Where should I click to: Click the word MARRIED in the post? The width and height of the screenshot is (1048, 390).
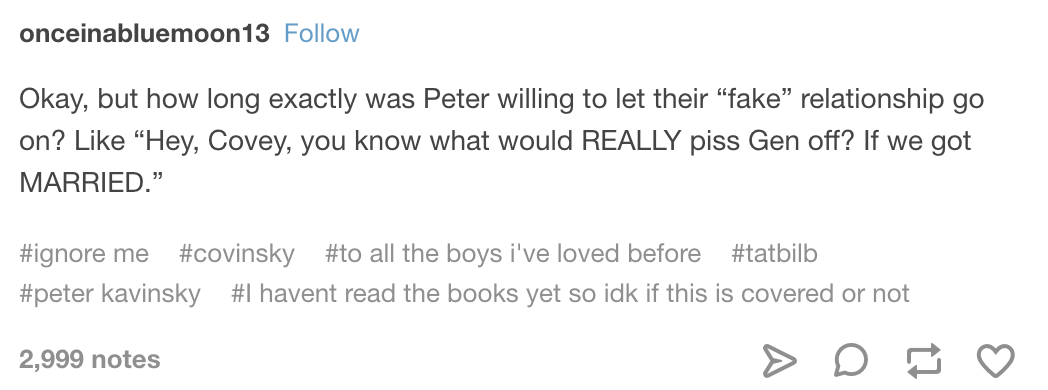pos(82,182)
